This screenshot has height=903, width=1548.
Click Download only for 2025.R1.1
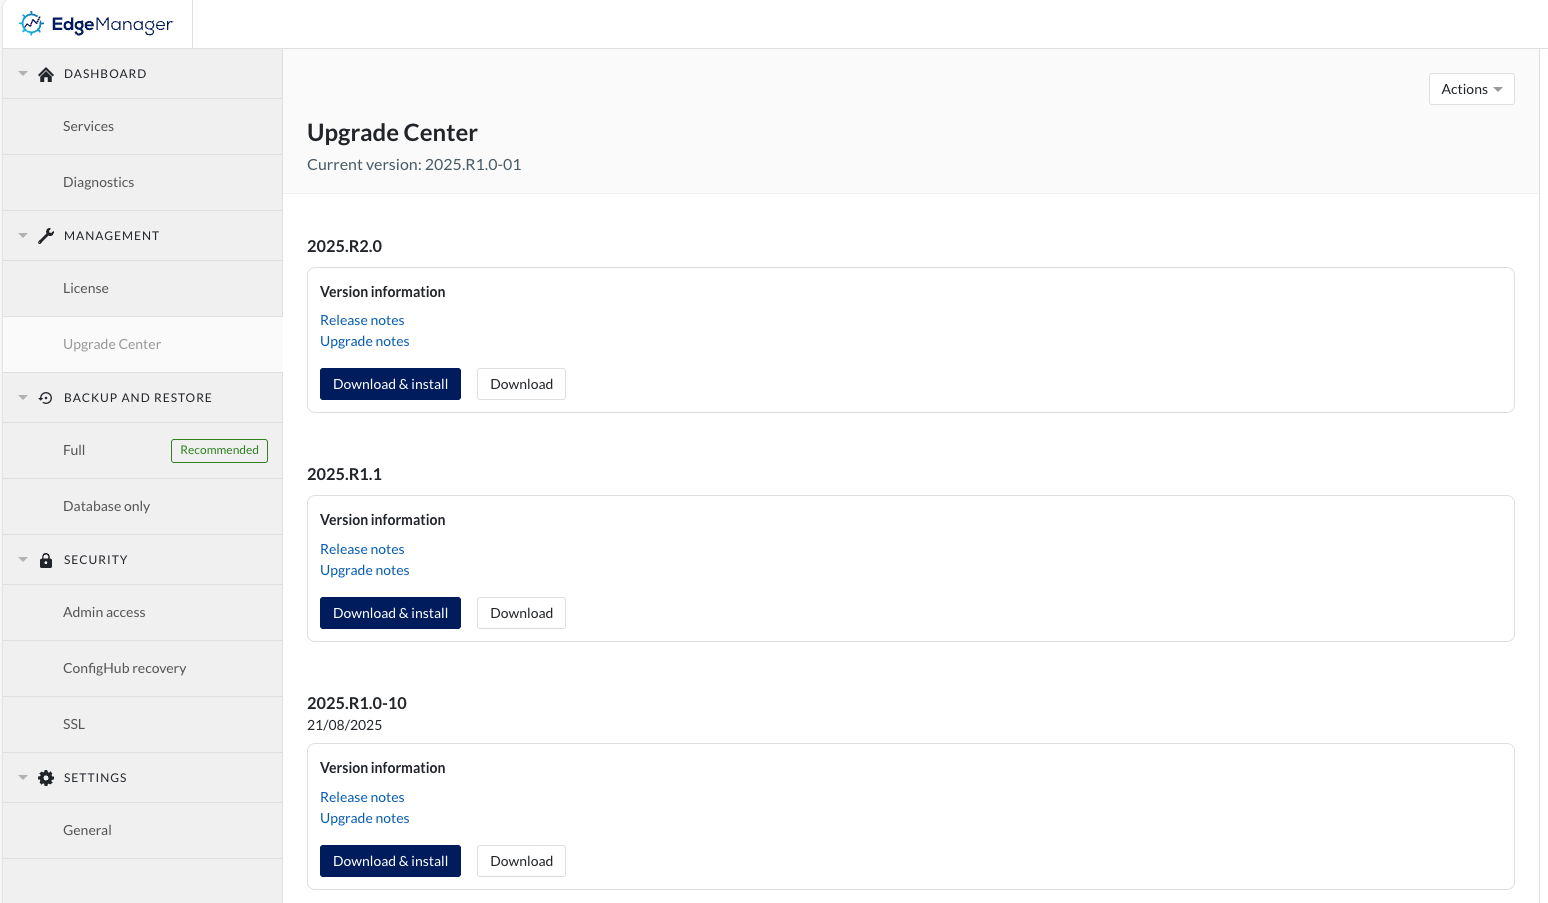click(521, 613)
